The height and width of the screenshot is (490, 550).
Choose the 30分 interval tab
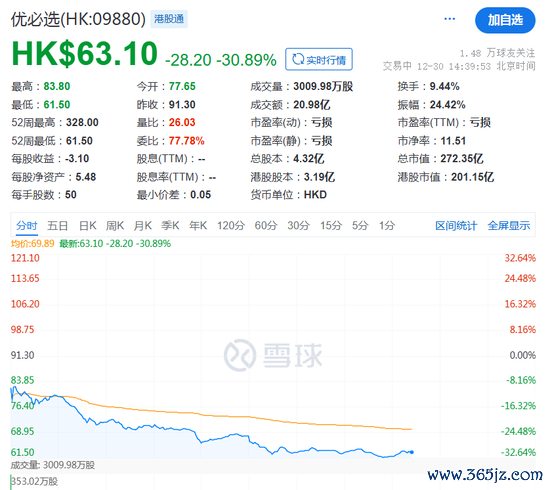(299, 226)
